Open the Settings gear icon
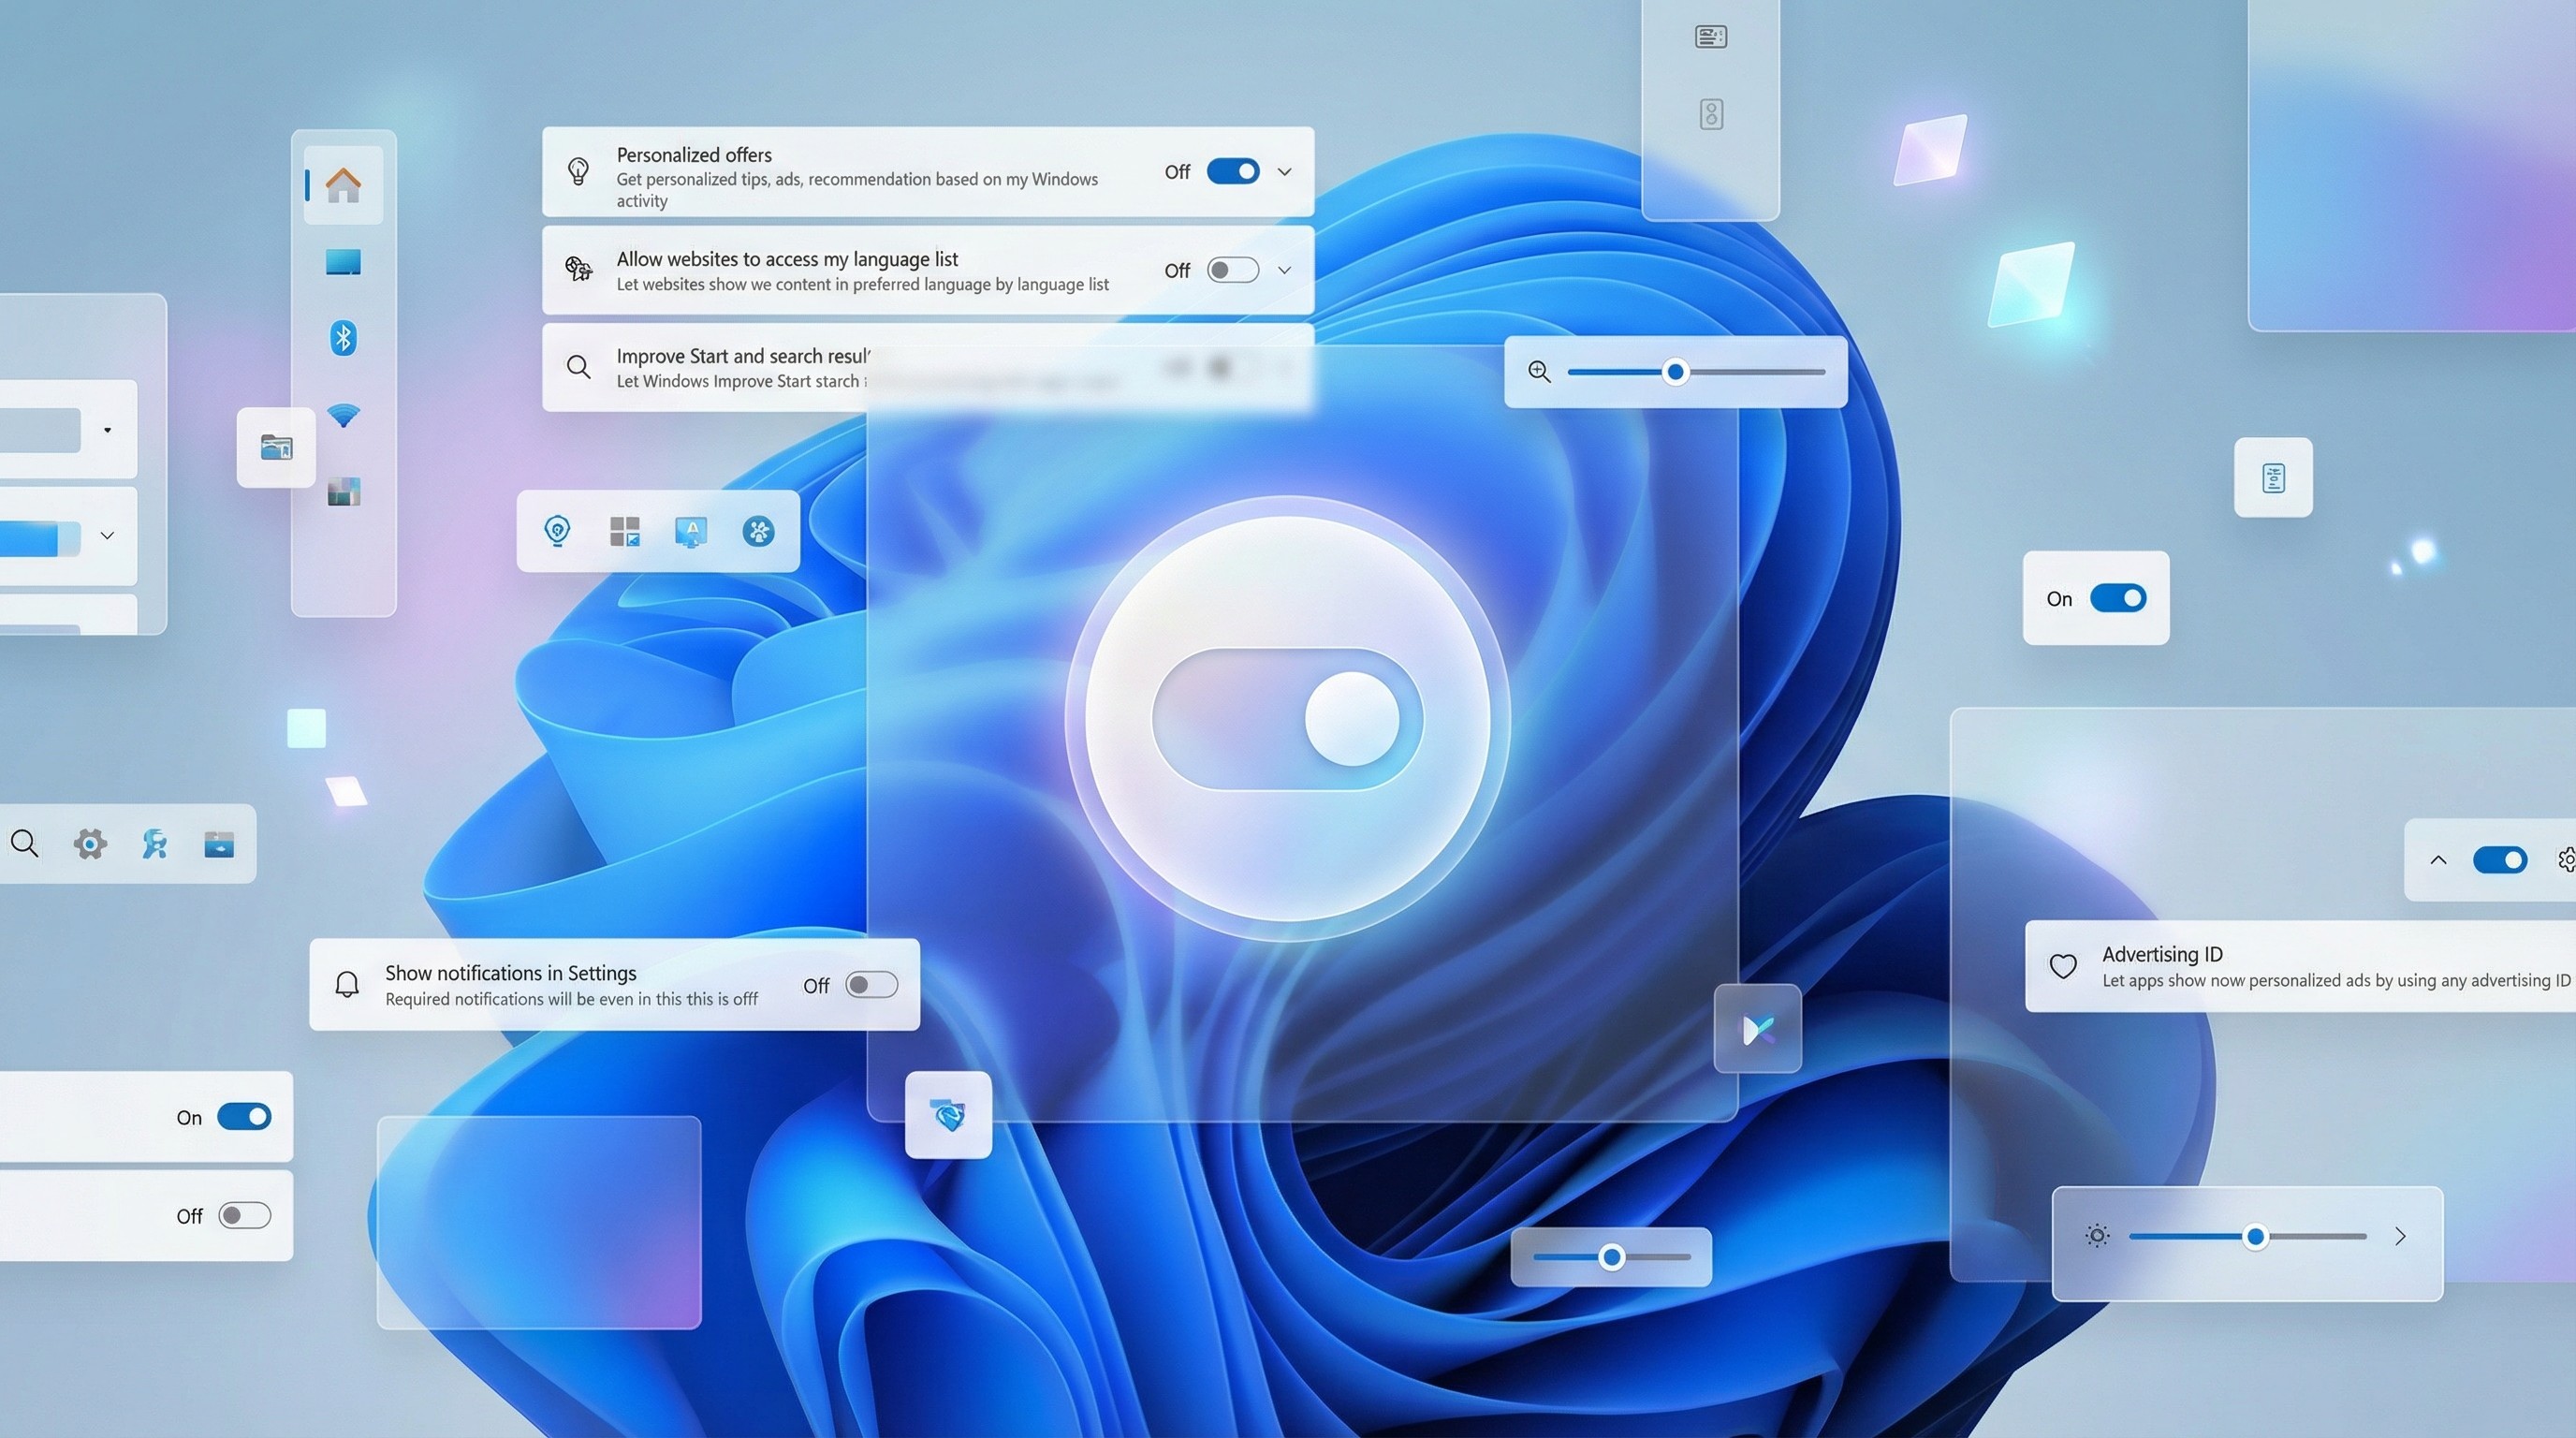Image resolution: width=2576 pixels, height=1438 pixels. pyautogui.click(x=89, y=843)
